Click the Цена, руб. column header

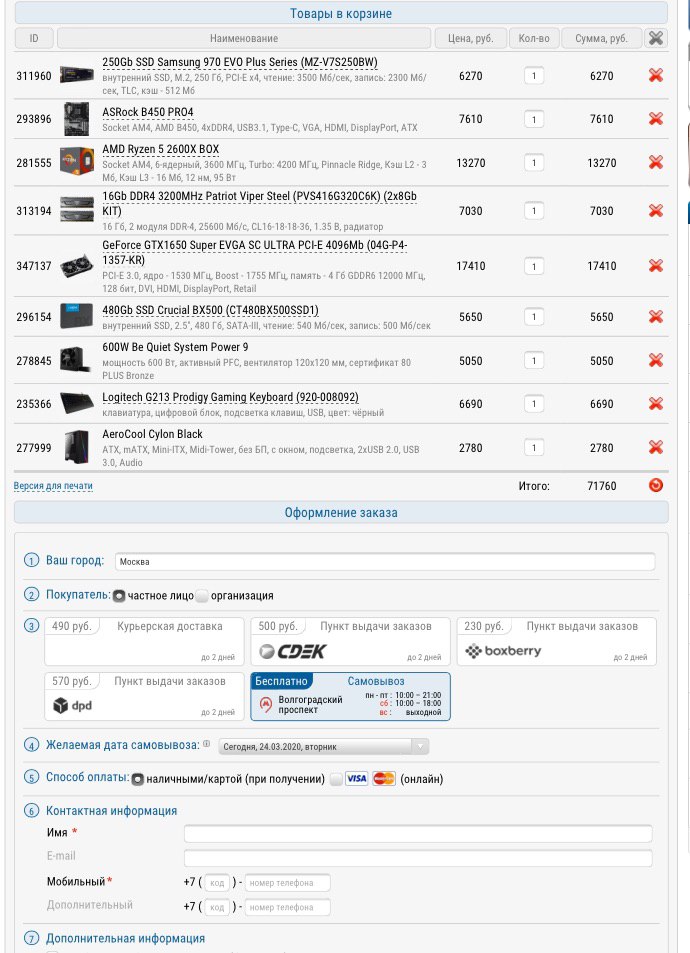[x=471, y=38]
